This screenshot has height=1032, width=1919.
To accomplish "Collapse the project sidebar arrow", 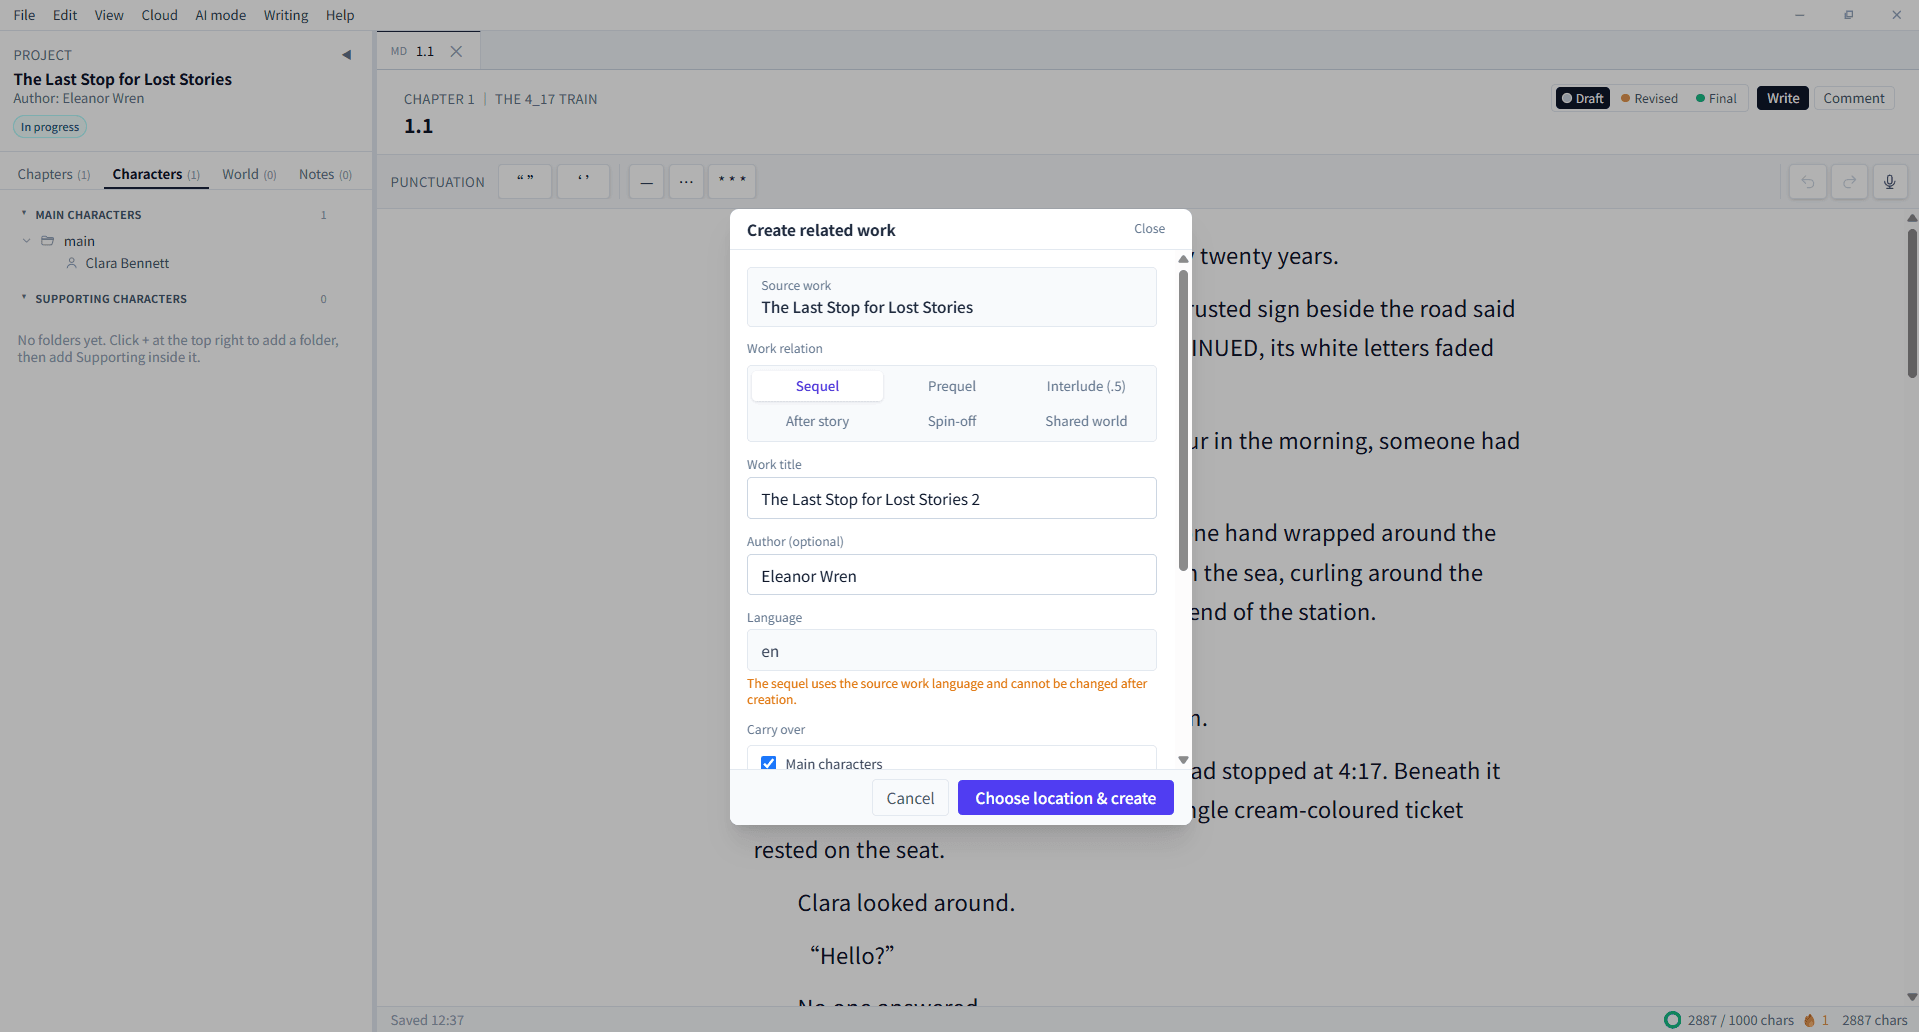I will pos(346,55).
